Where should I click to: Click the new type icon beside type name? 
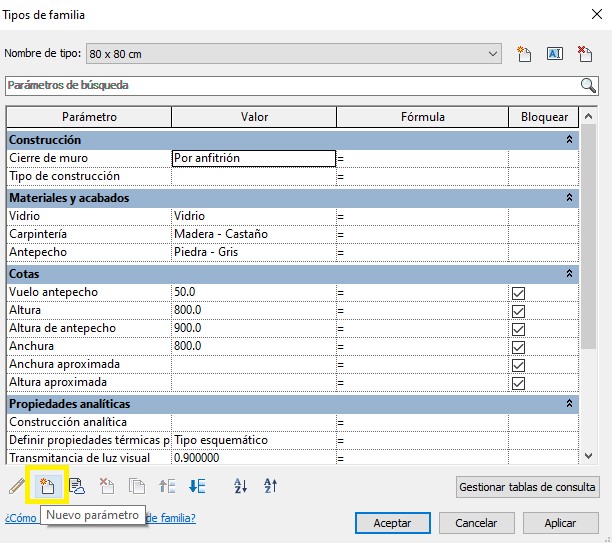coord(523,53)
